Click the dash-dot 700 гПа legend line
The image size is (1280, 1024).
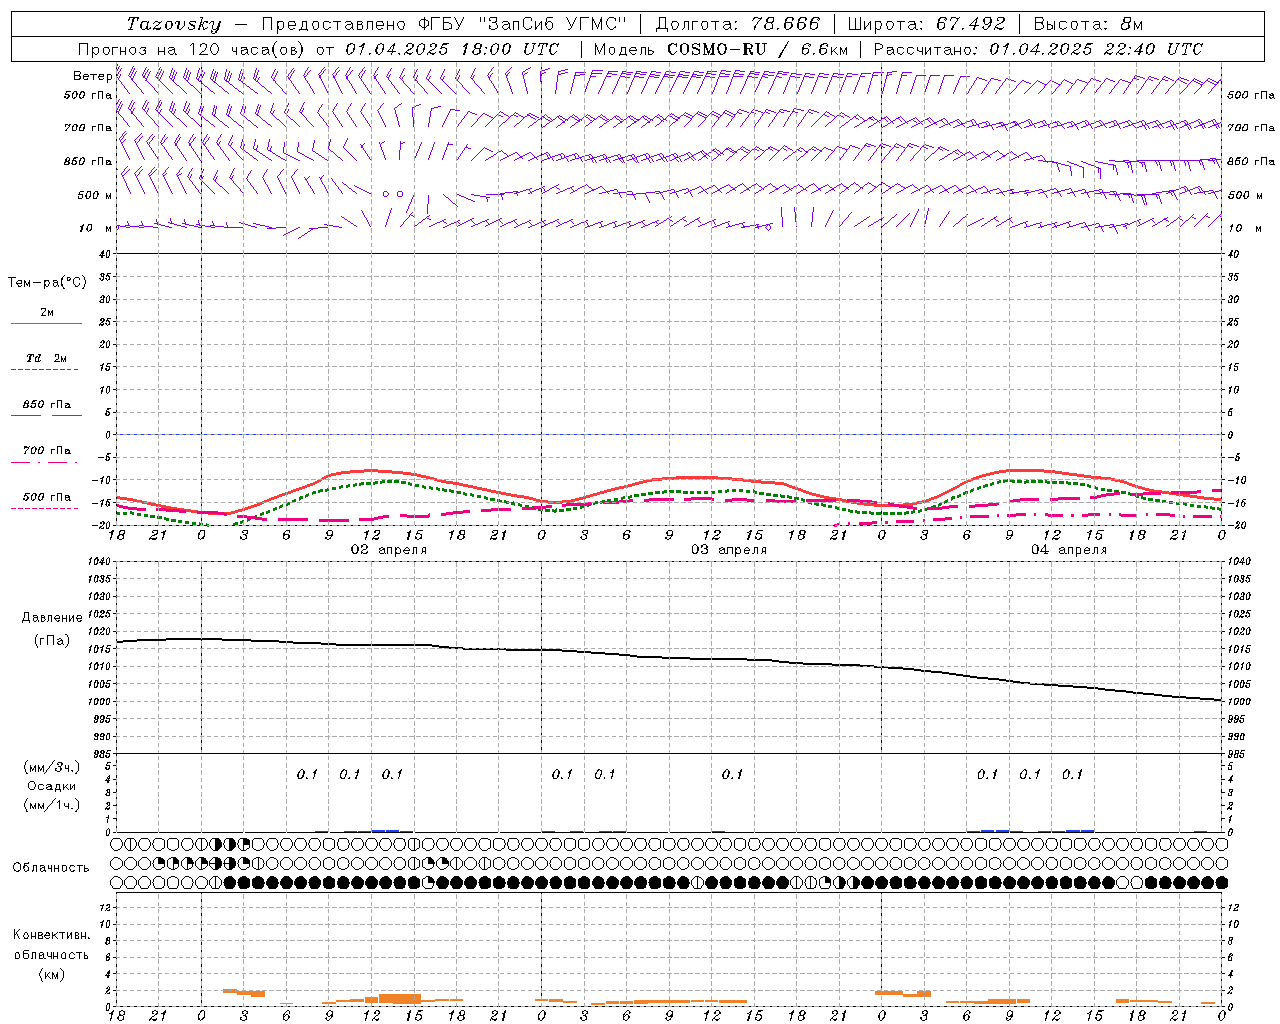[x=44, y=462]
